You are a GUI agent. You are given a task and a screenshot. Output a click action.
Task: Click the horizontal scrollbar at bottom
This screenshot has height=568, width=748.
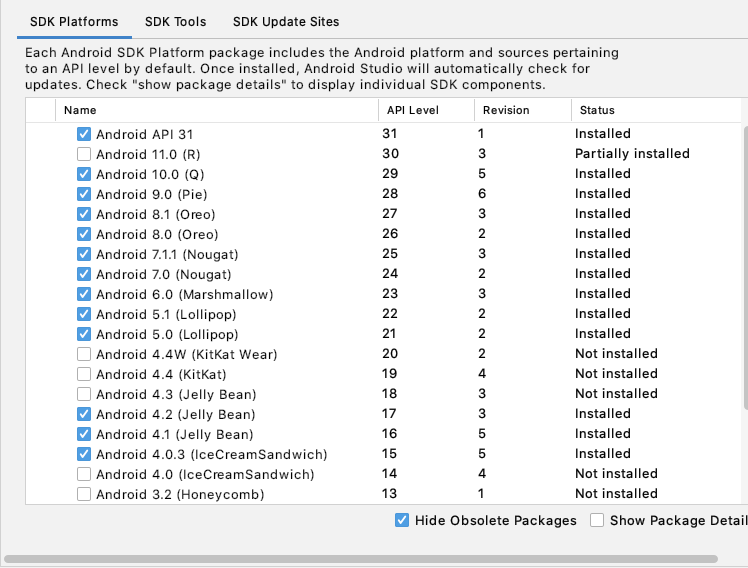click(x=360, y=559)
